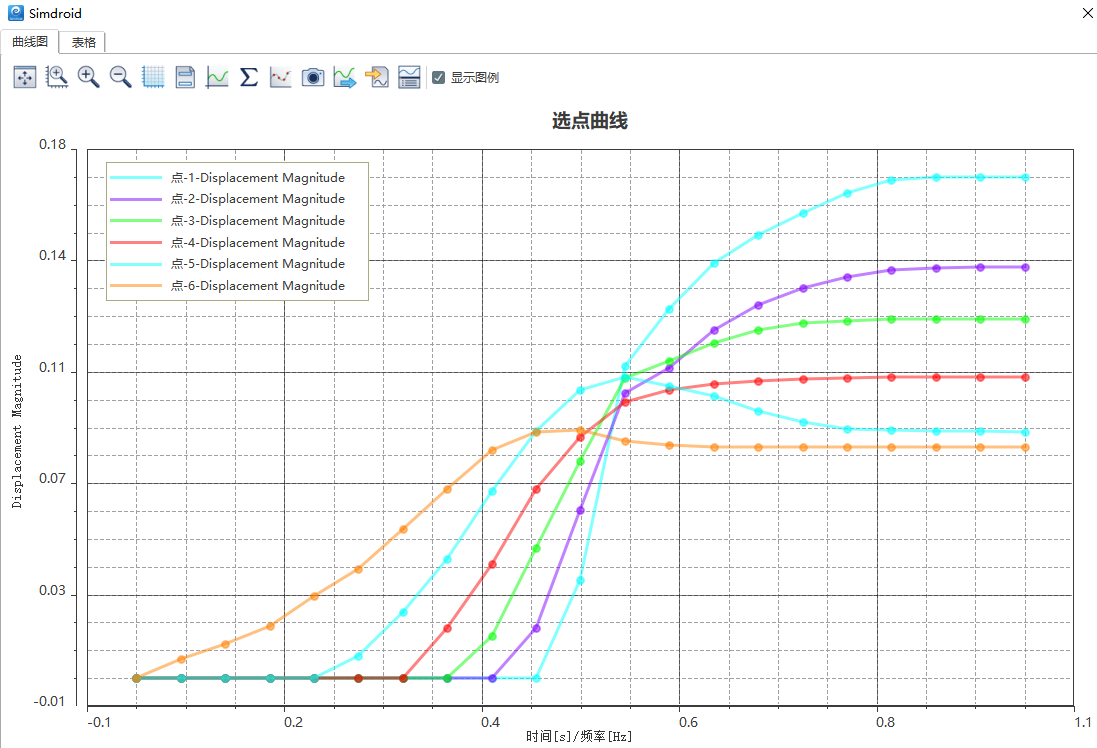Click the red line swatch in legend

click(x=136, y=243)
